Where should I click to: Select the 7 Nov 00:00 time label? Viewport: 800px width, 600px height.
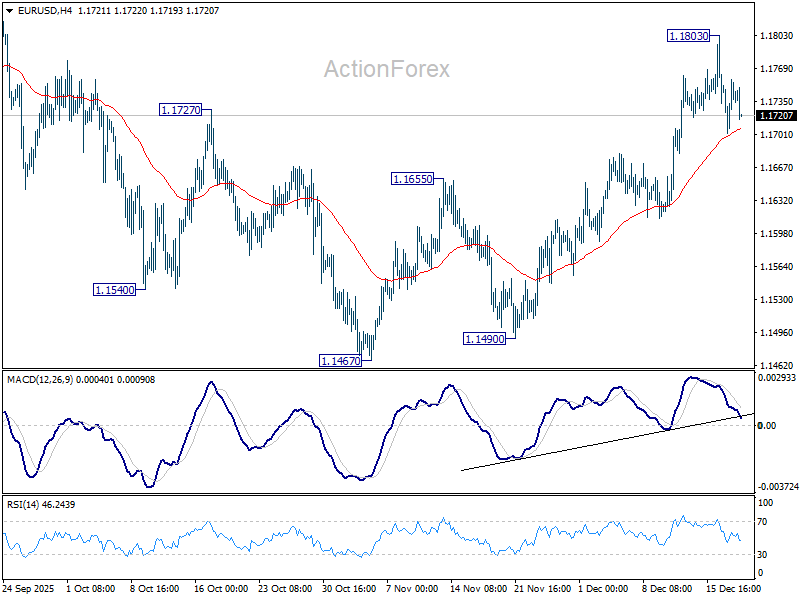pyautogui.click(x=412, y=588)
